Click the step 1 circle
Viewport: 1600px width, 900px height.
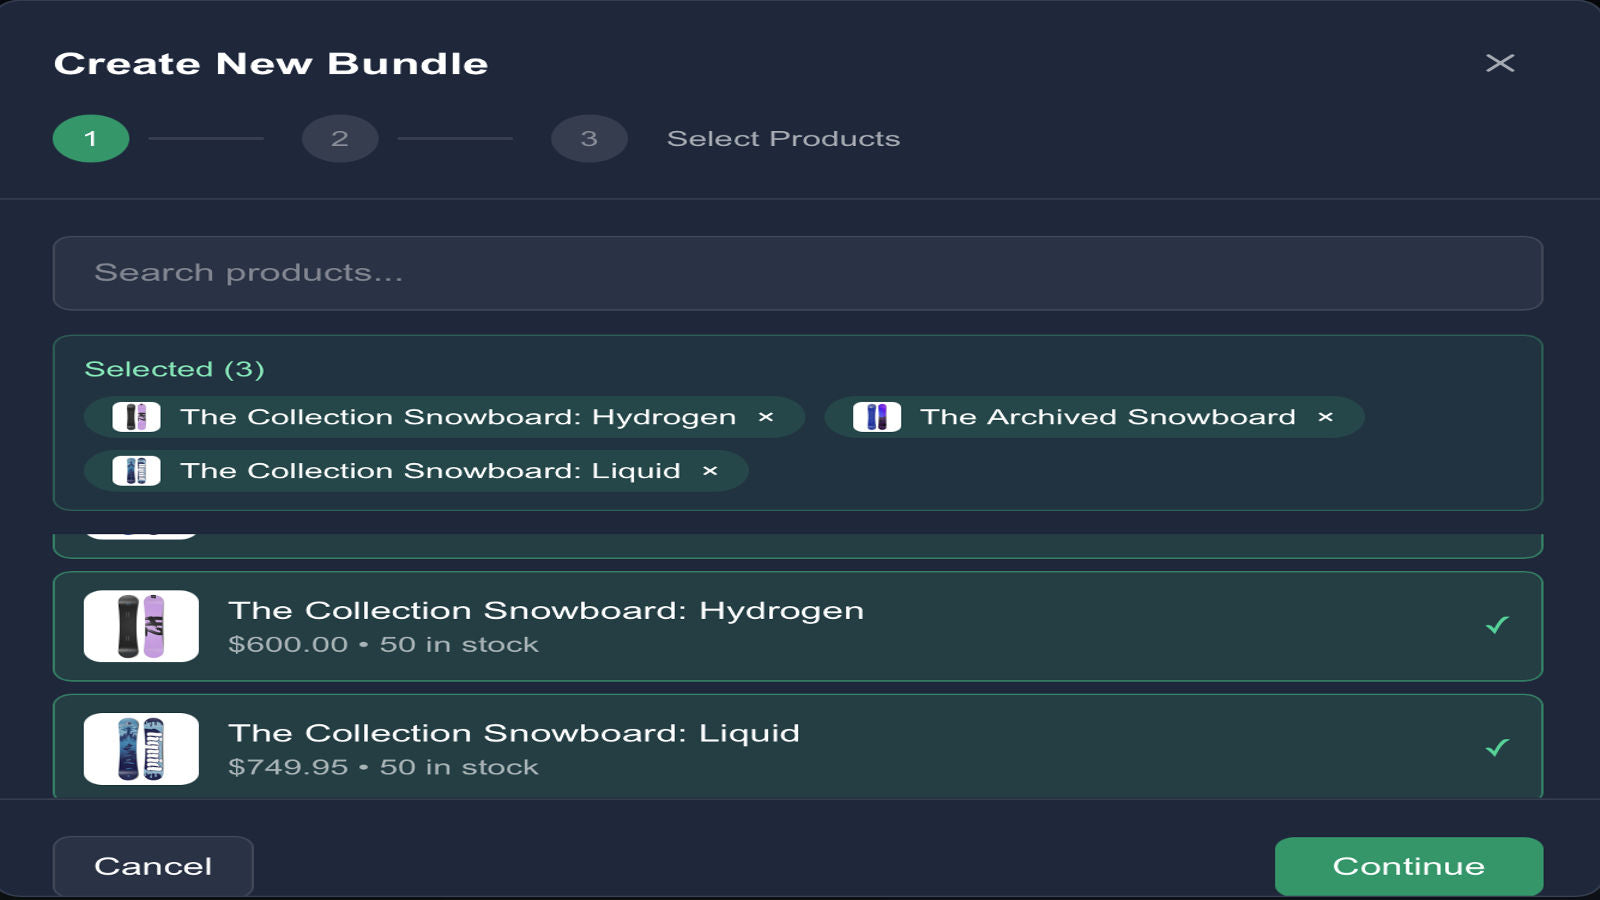[90, 138]
